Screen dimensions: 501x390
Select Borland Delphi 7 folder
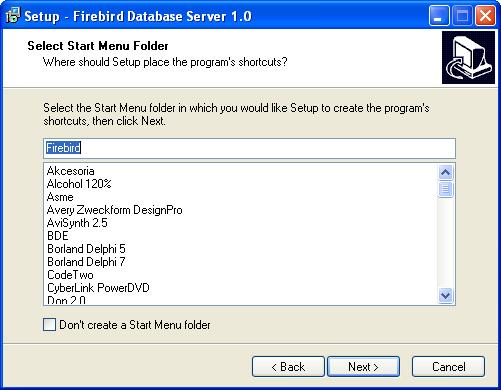tap(86, 262)
